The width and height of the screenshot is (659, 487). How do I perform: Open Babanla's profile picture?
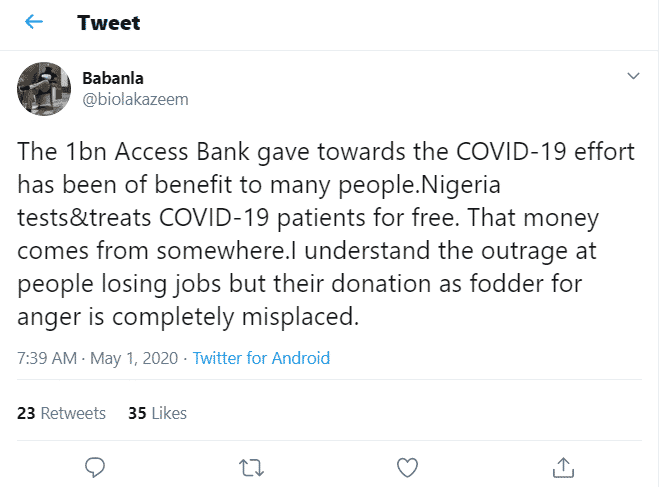[x=43, y=90]
